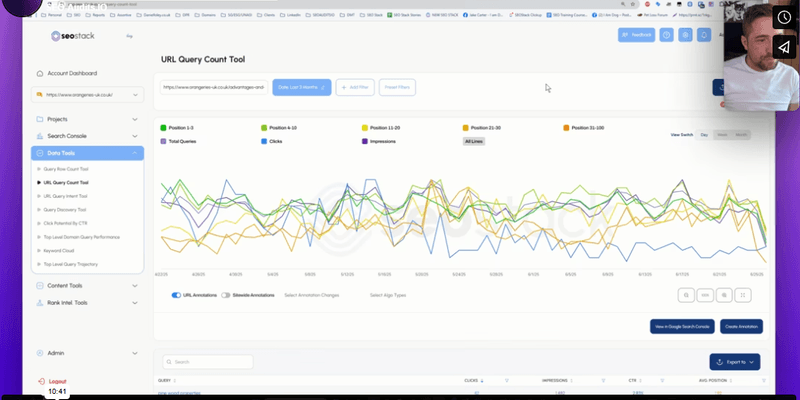Open Query Row Count Tool
The image size is (800, 400).
coord(66,169)
